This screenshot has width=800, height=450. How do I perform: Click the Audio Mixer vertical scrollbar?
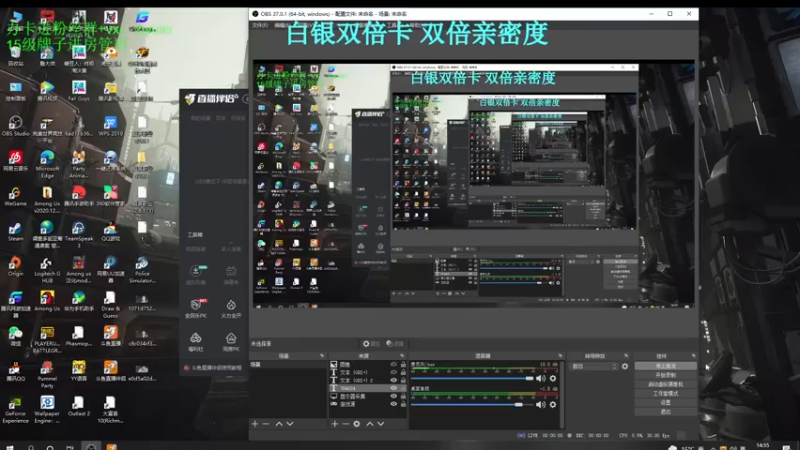click(562, 395)
